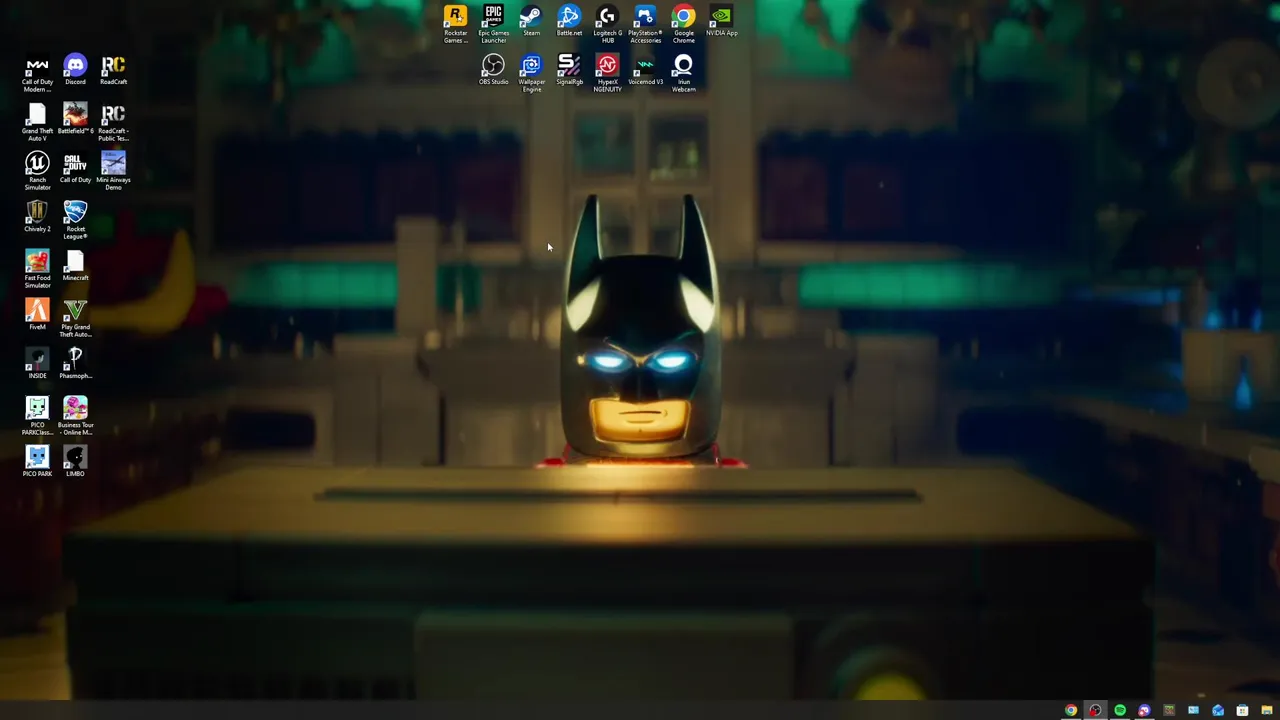Select the Grand Theft Auto V file icon
Screen dimensions: 1280x720
pos(37,122)
